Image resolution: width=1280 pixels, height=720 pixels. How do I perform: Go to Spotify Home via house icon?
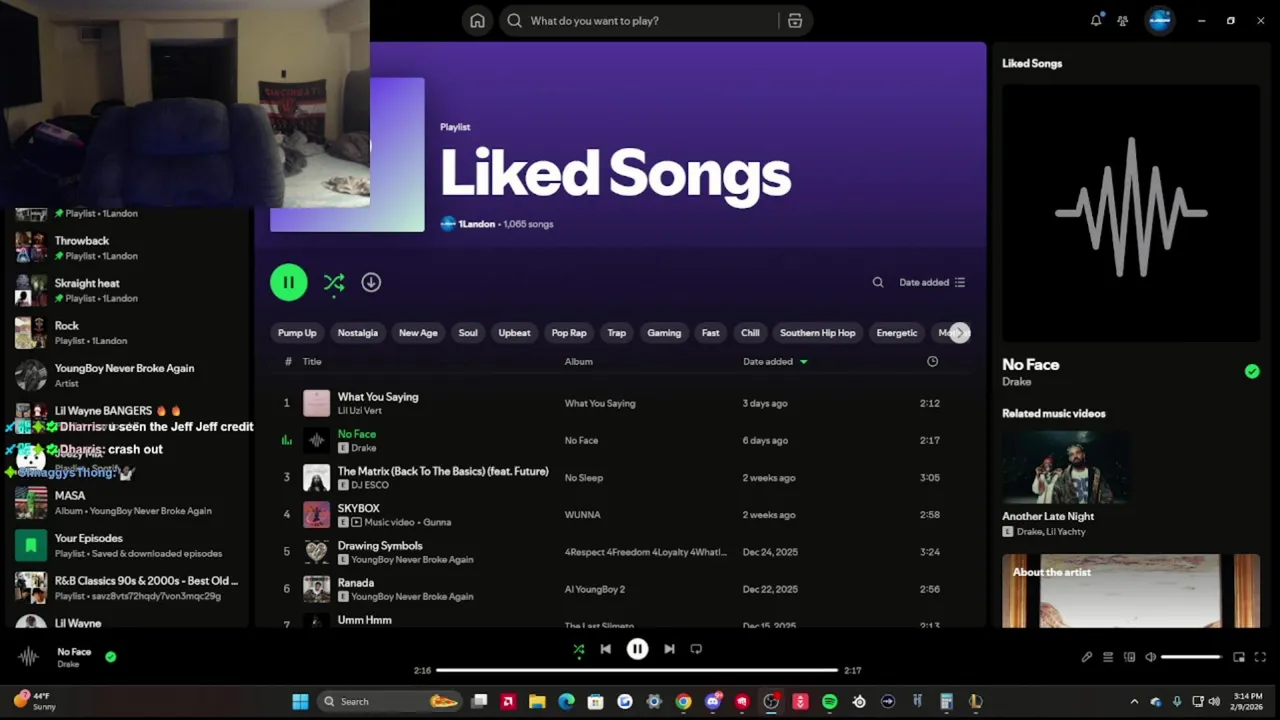pyautogui.click(x=477, y=20)
